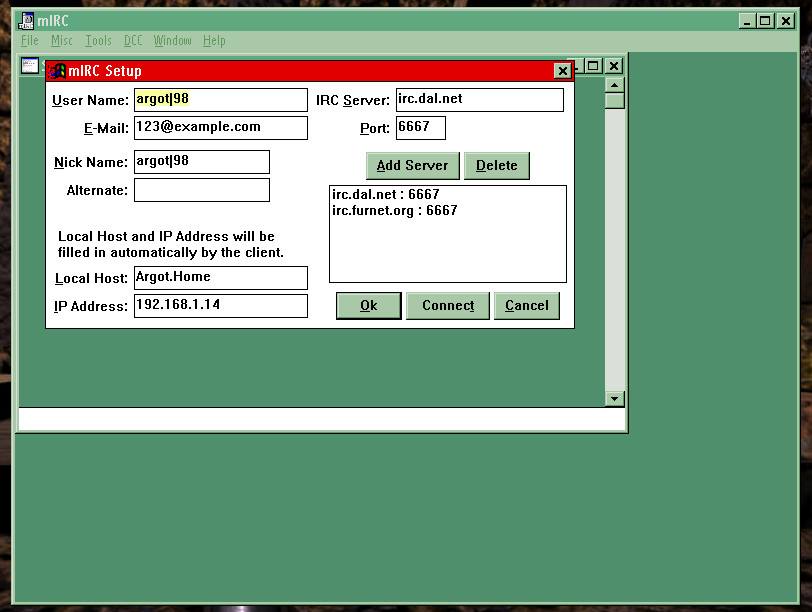
Task: Select irc.furnet.org : 6667 in server list
Action: click(394, 210)
